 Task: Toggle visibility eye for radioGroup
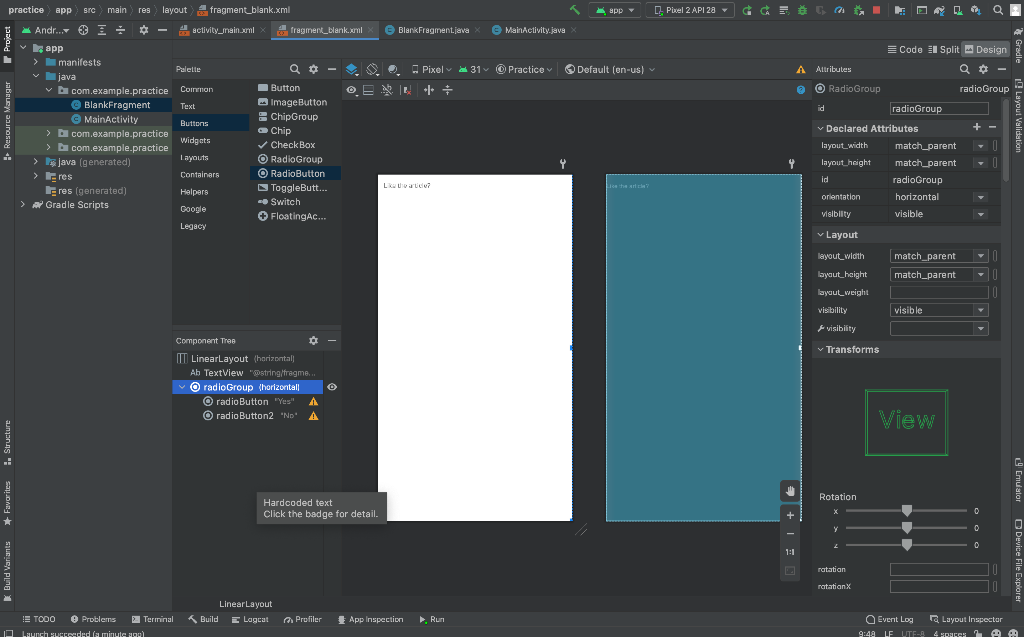pos(332,387)
